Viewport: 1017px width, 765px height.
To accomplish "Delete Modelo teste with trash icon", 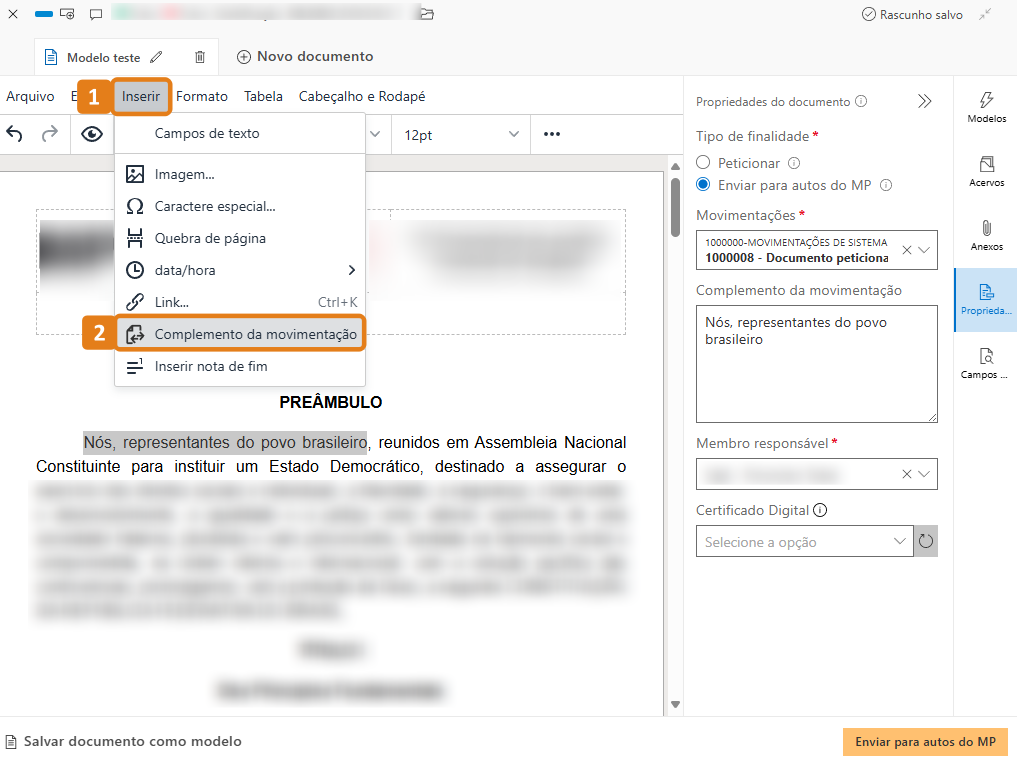I will [200, 57].
